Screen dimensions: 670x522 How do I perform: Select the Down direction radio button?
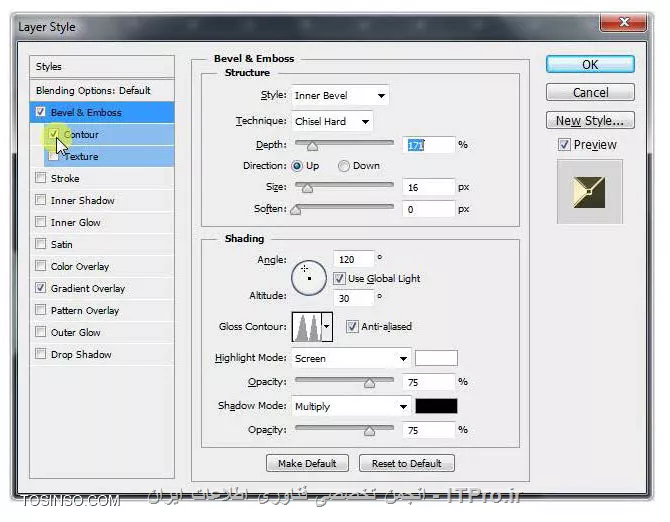(x=344, y=166)
